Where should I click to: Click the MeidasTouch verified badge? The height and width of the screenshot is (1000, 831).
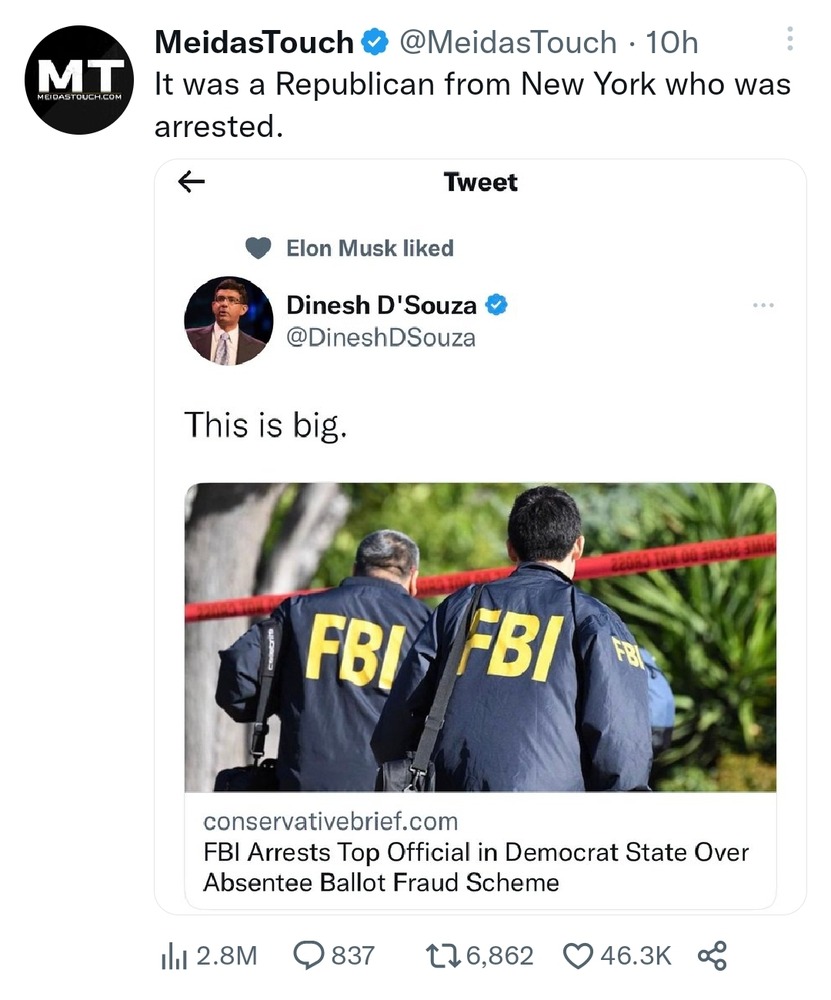(375, 42)
